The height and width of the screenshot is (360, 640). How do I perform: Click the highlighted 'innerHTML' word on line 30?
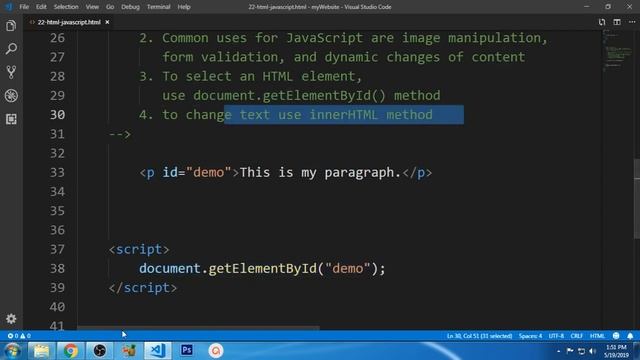pyautogui.click(x=344, y=115)
